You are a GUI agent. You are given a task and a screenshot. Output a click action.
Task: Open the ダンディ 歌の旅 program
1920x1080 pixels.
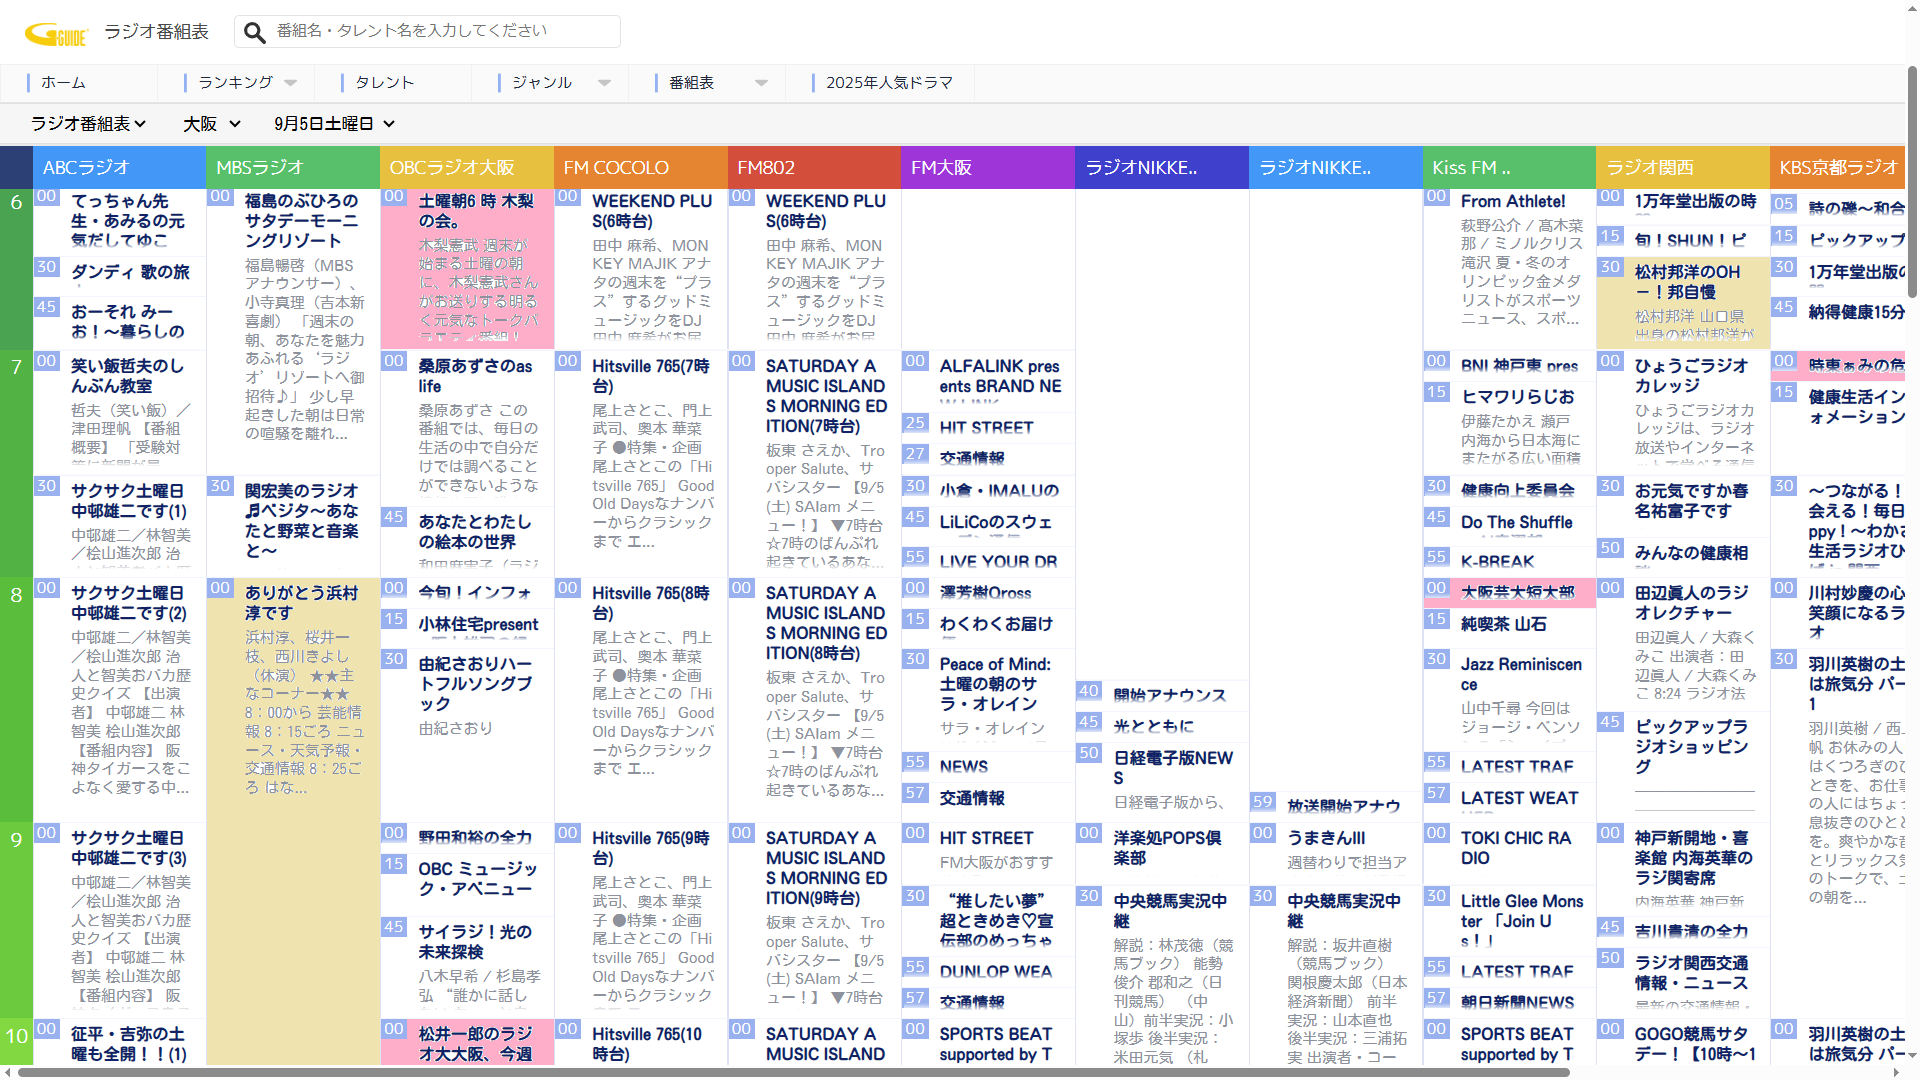130,272
